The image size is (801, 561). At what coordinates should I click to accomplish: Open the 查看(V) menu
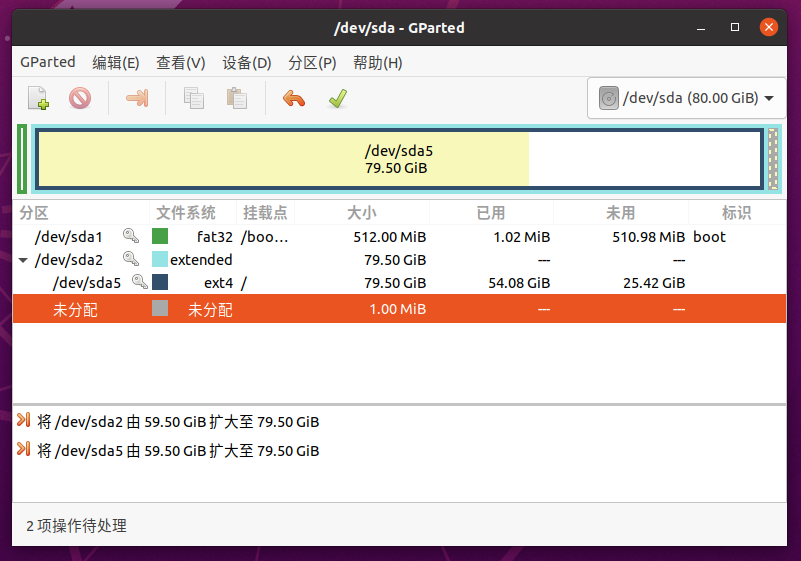(x=180, y=63)
